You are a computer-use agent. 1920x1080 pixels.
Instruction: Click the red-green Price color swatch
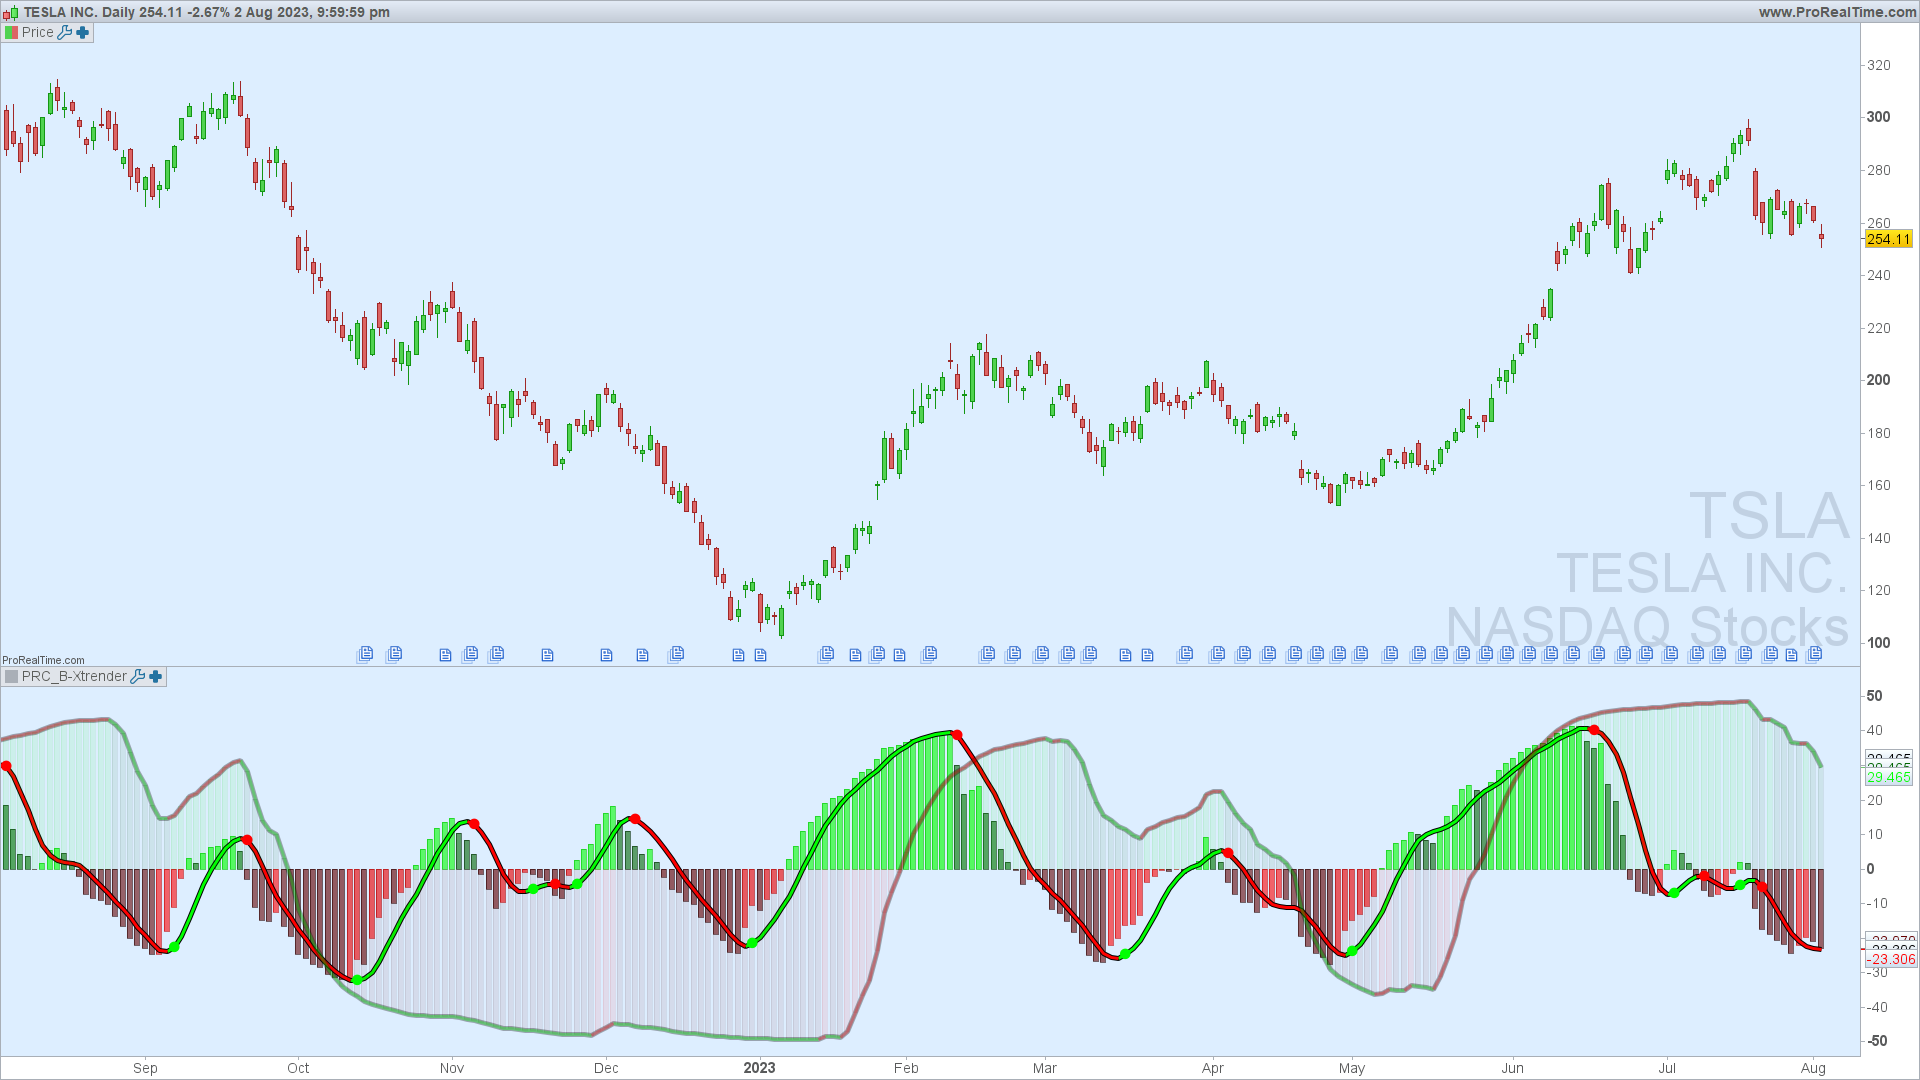(x=11, y=32)
